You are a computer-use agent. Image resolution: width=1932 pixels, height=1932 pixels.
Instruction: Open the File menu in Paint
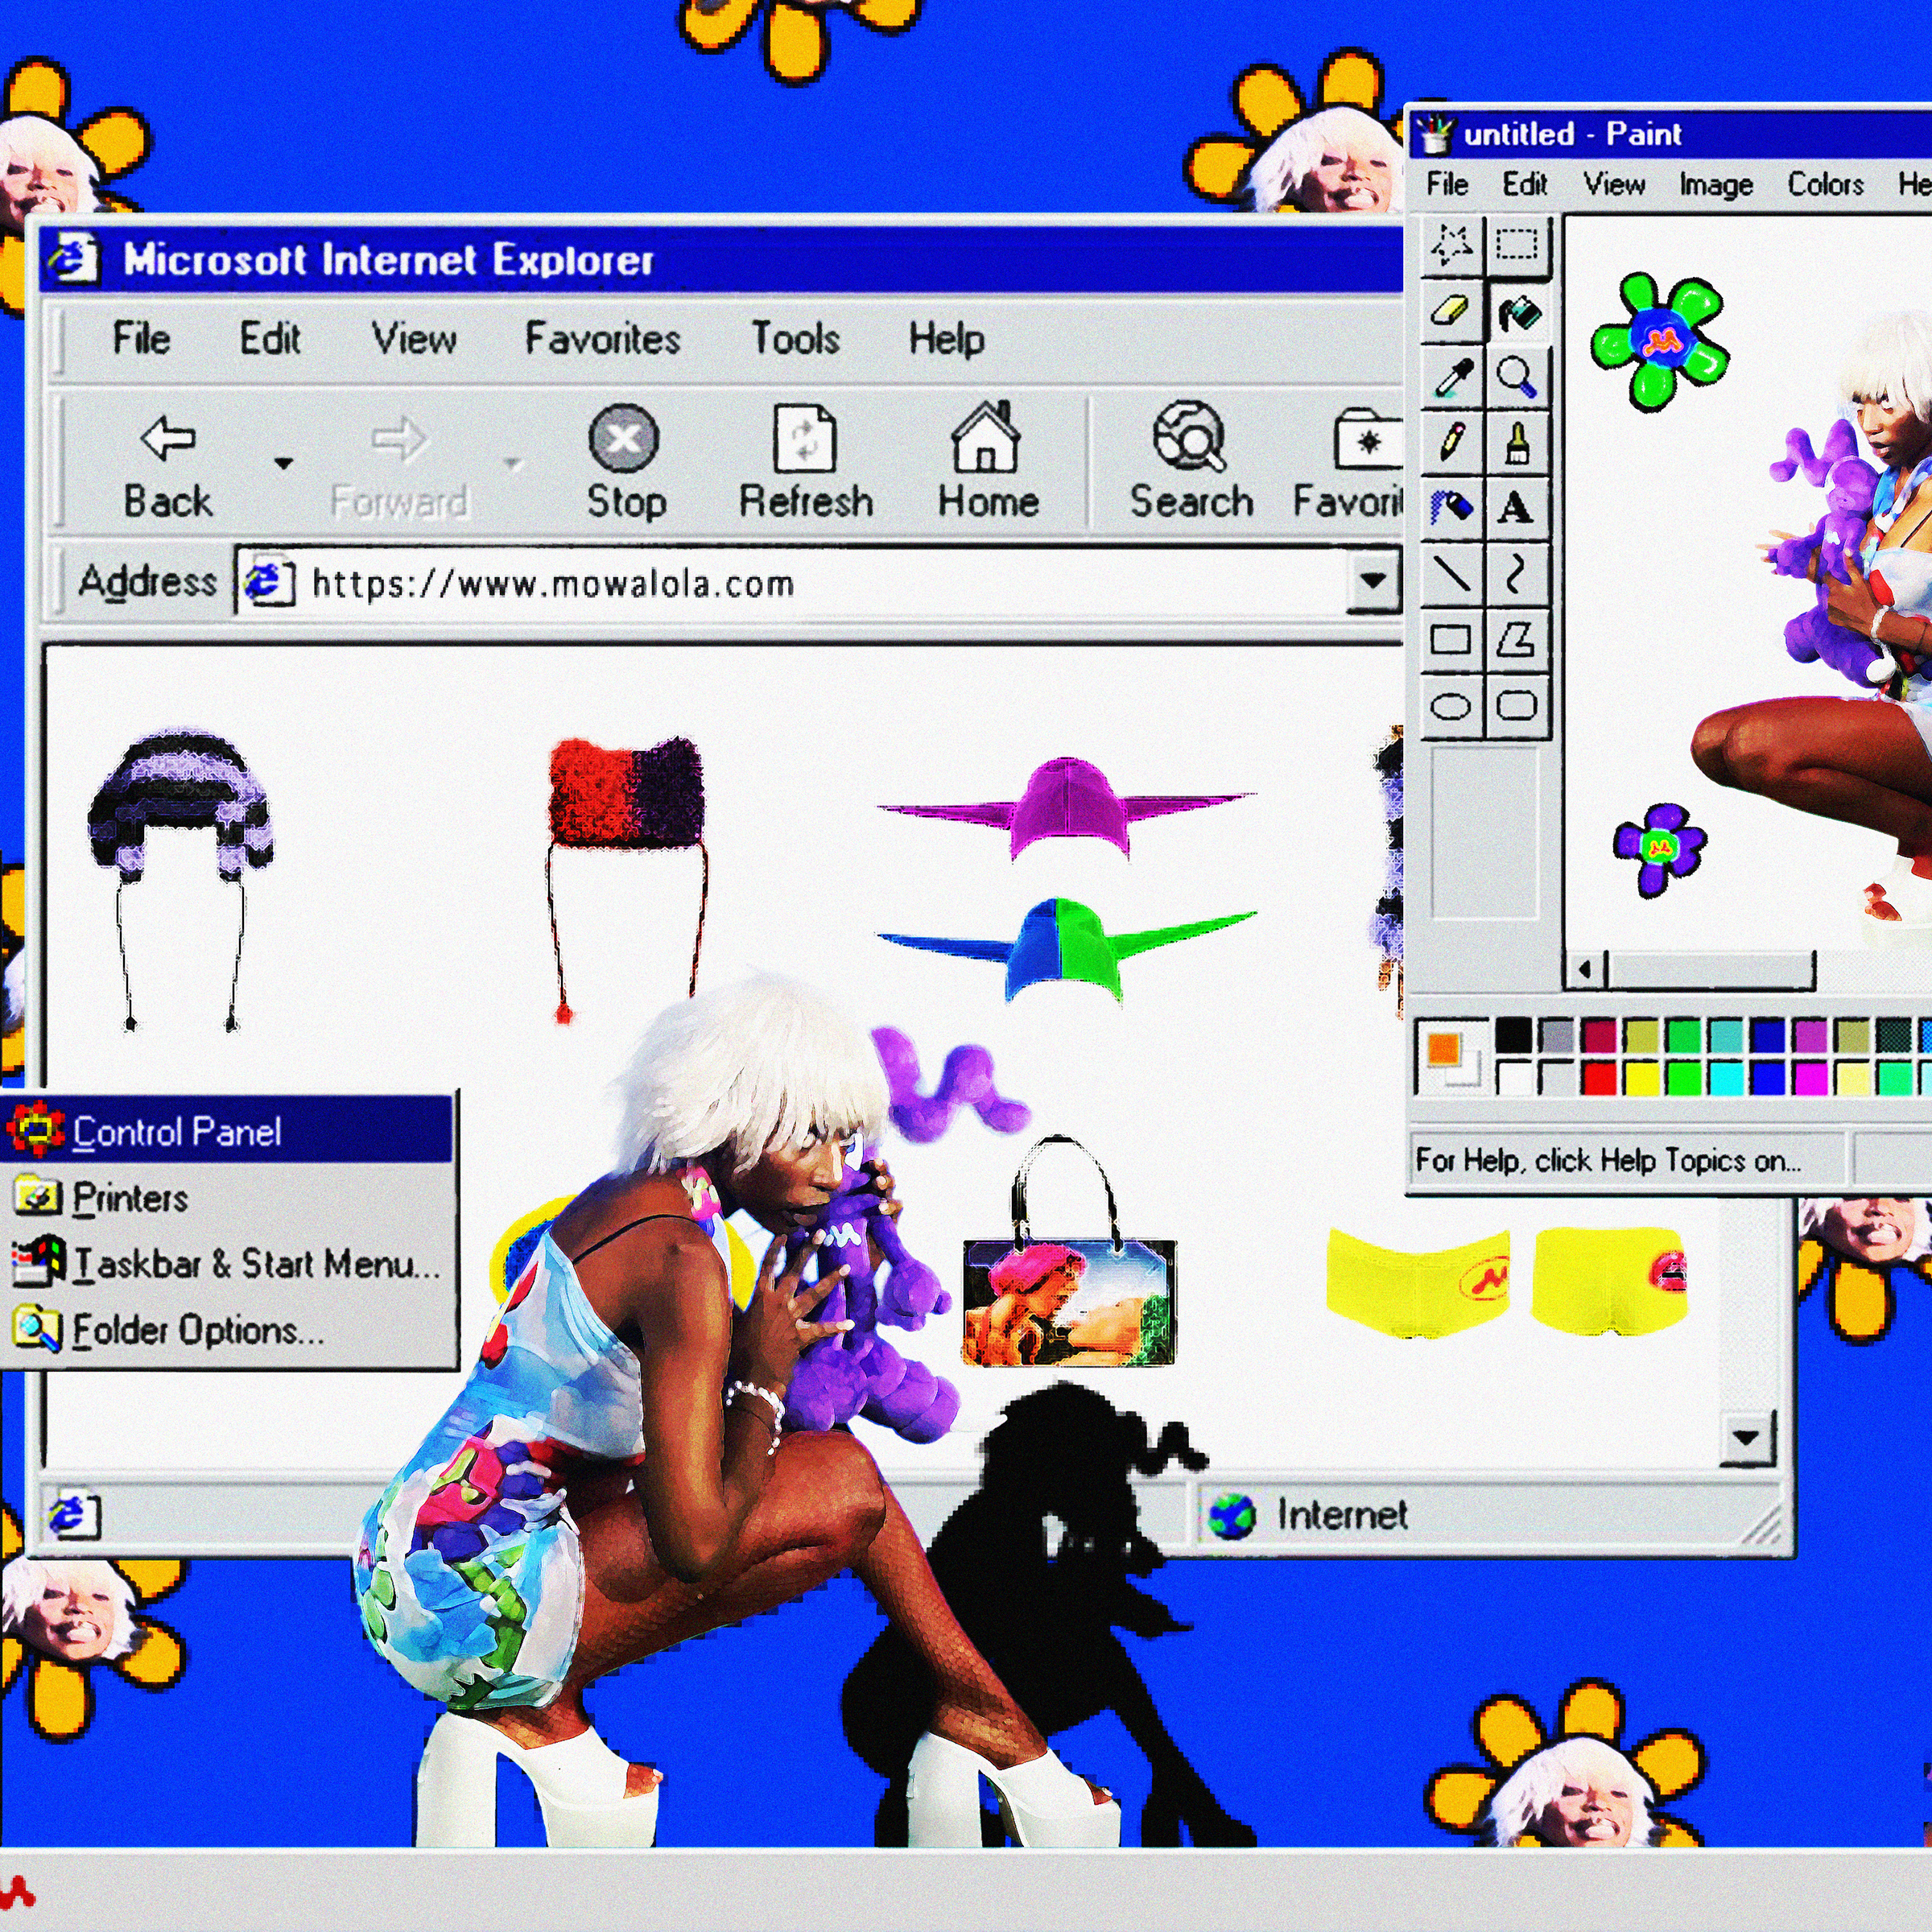pos(1447,184)
